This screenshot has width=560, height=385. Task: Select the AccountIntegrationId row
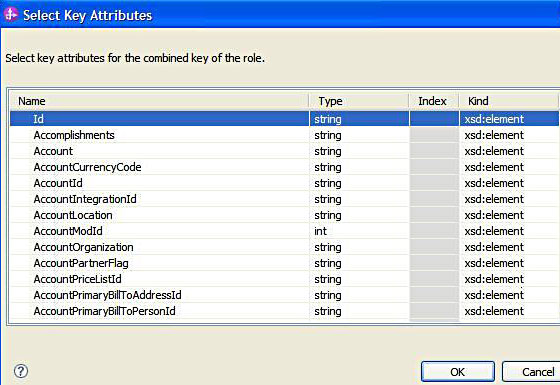pos(284,199)
